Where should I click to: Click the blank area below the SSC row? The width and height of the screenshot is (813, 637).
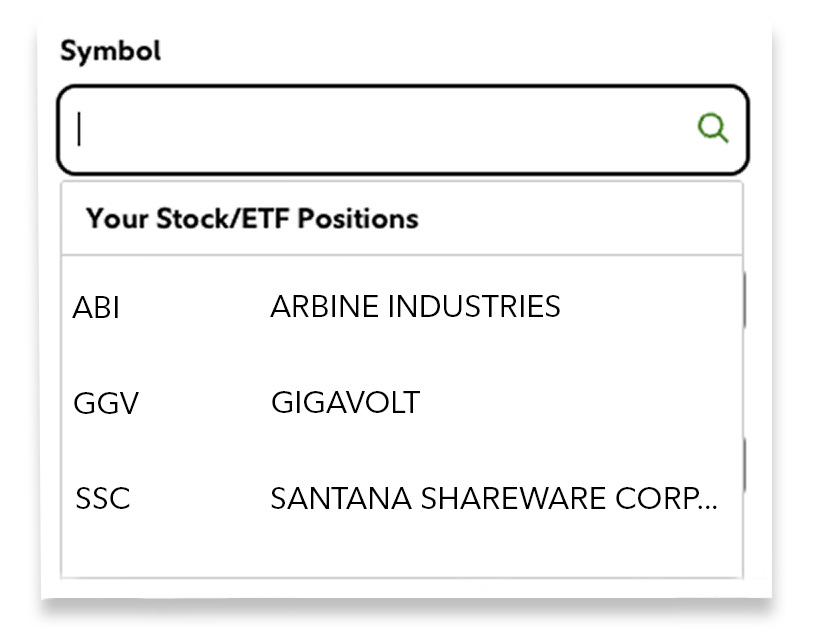pos(400,555)
